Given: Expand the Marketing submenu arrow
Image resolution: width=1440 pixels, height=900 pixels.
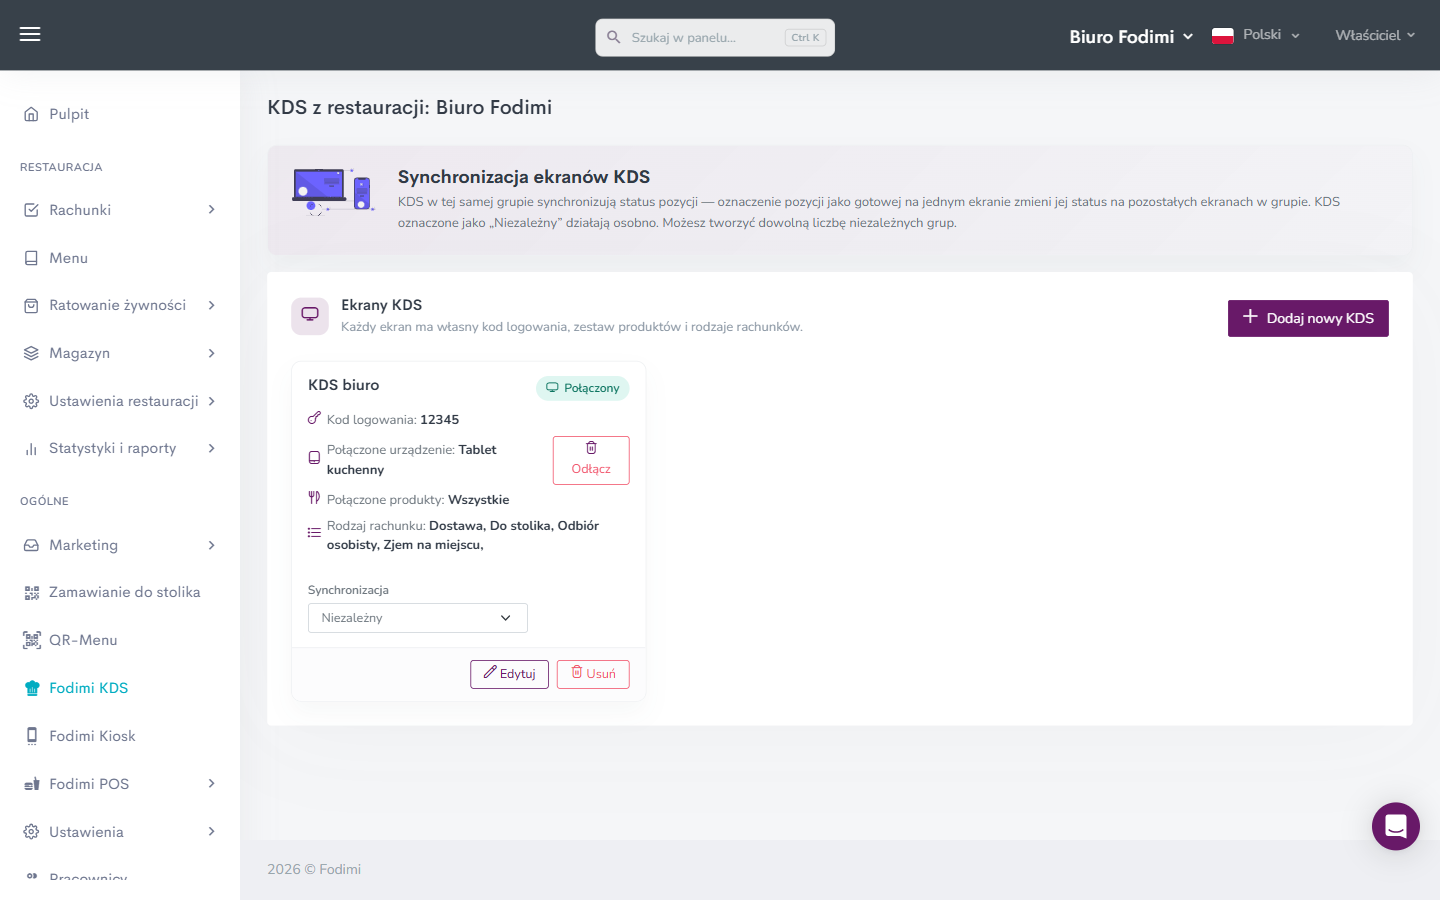Looking at the screenshot, I should (212, 545).
